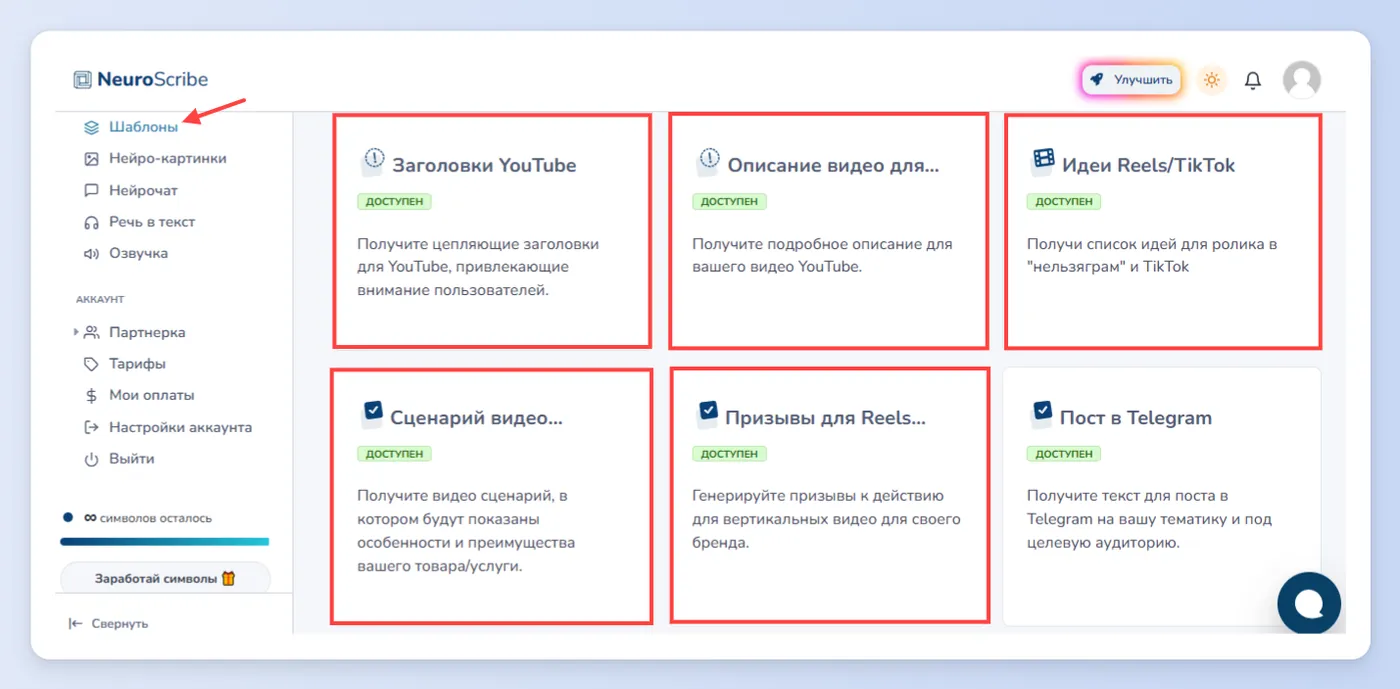Select Речь в текст menu item
1400x689 pixels.
152,222
